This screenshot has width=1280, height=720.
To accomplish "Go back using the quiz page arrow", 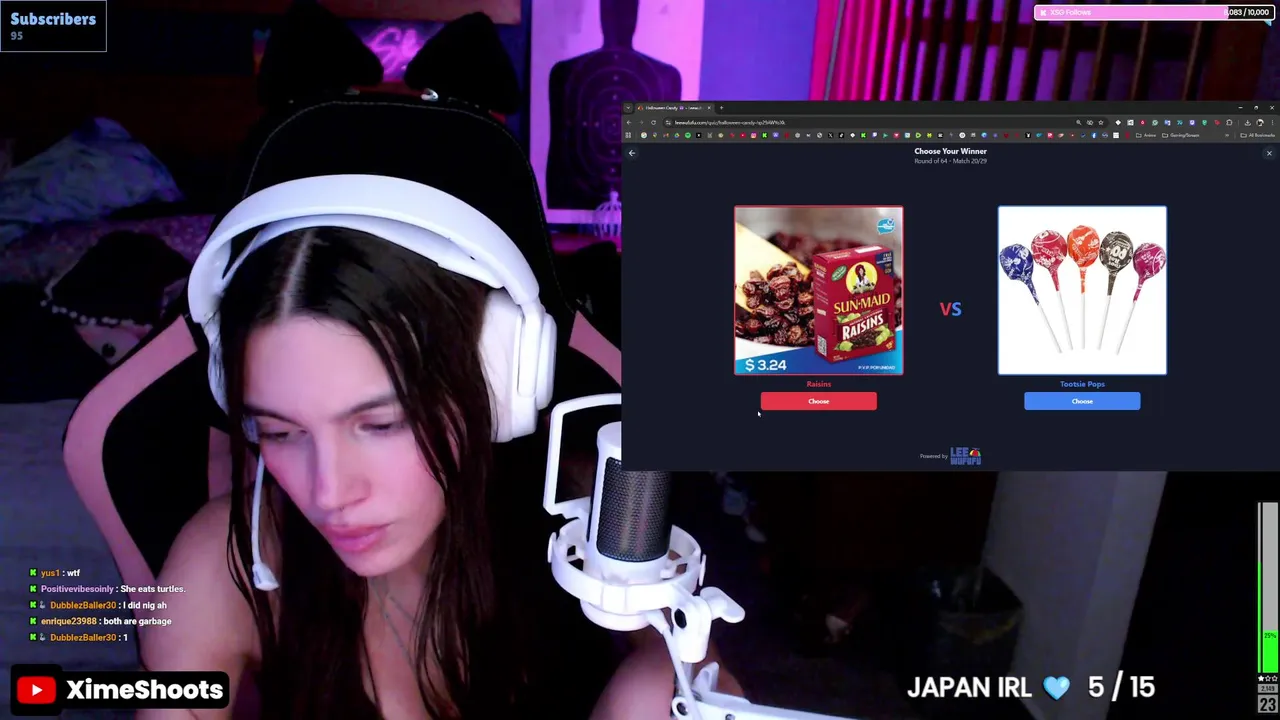I will tap(631, 153).
